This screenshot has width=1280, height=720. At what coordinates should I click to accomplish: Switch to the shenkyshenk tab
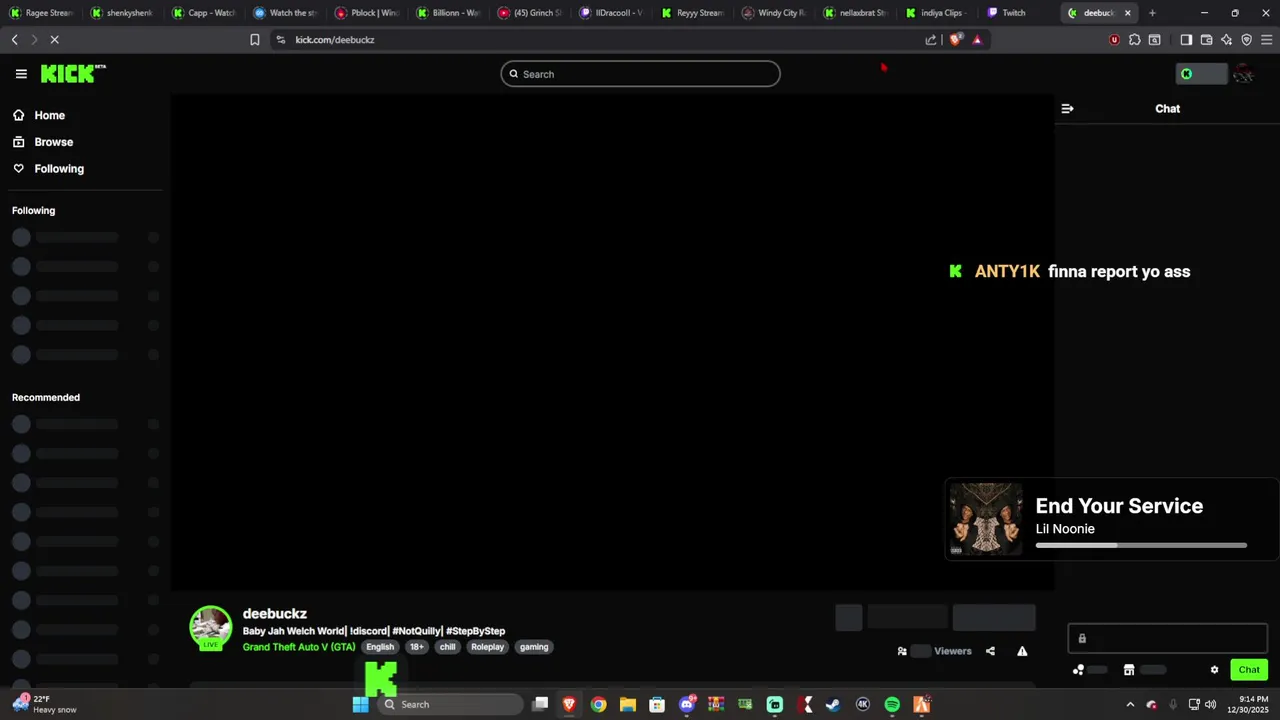[x=123, y=13]
